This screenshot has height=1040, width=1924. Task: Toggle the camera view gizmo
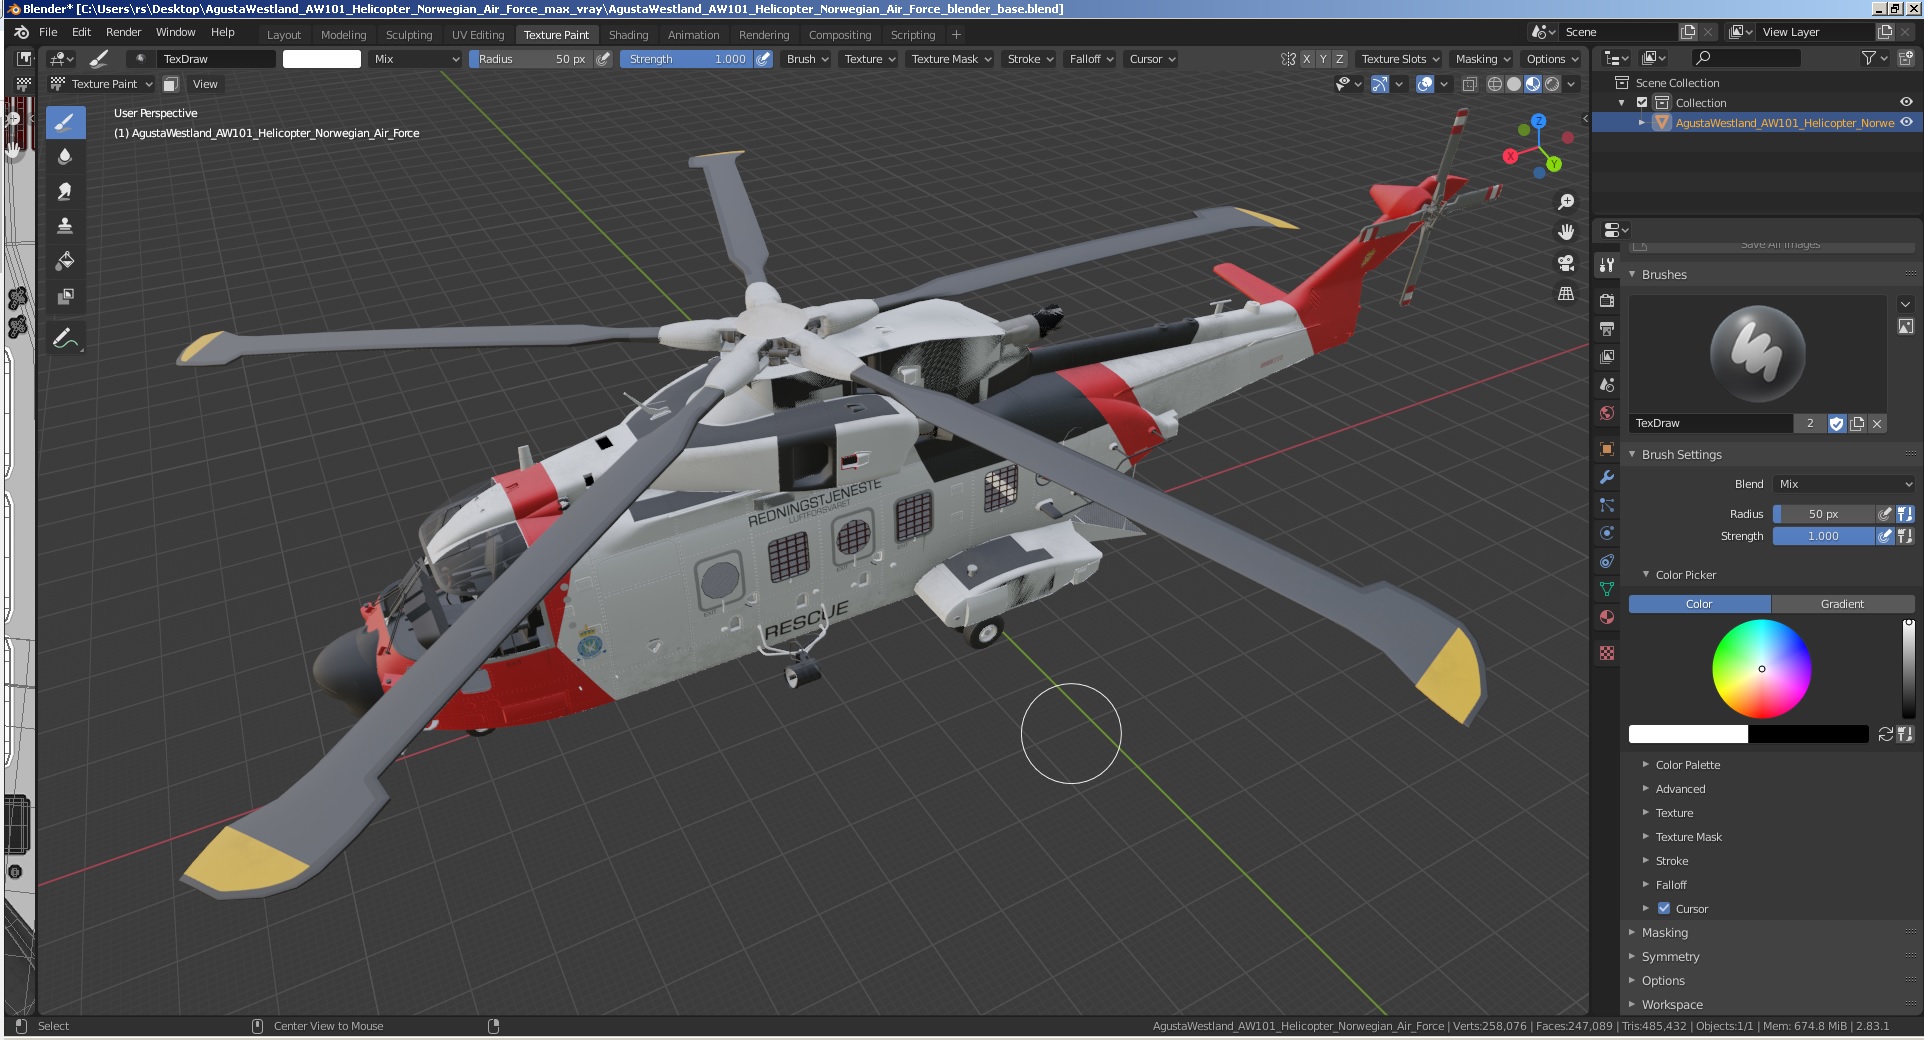click(1566, 263)
